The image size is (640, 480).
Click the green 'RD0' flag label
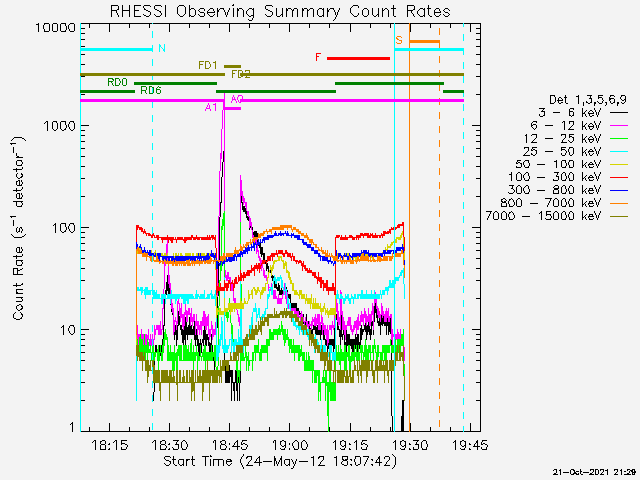118,82
